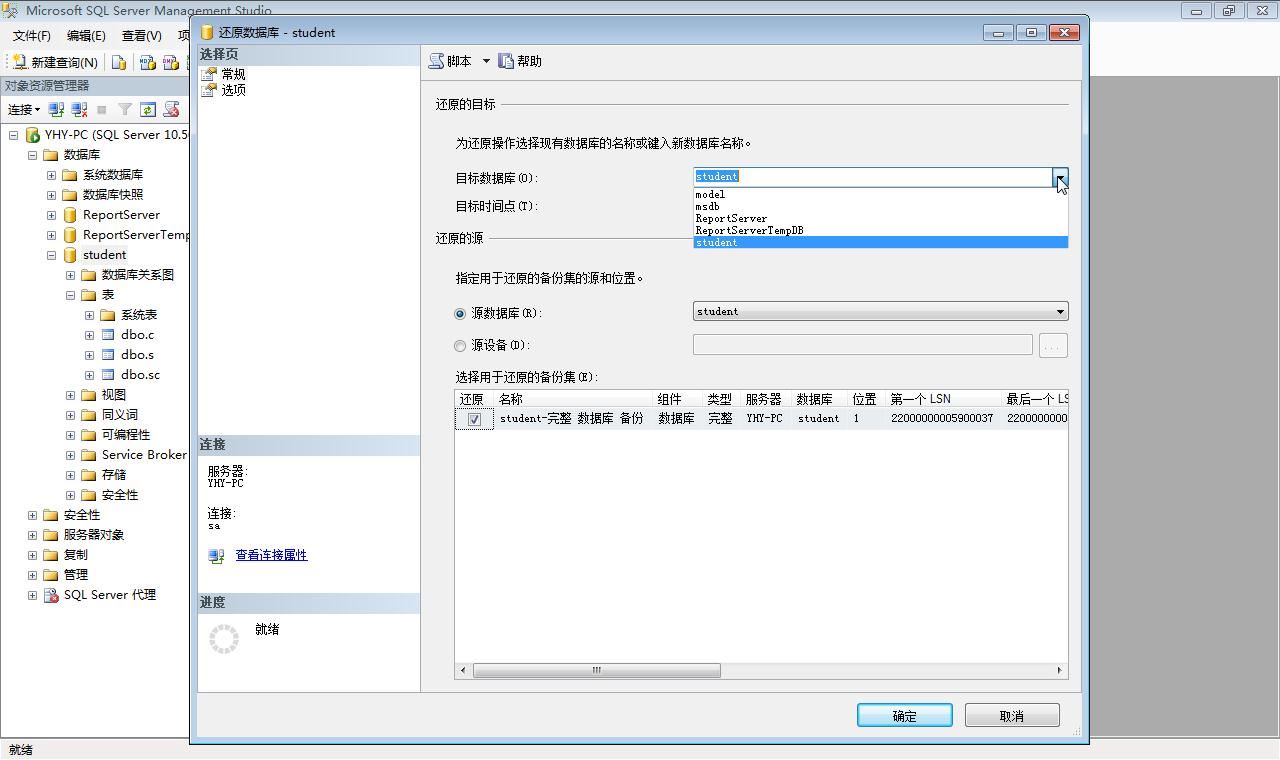
Task: Click the ReportServer database icon in tree
Action: 70,215
